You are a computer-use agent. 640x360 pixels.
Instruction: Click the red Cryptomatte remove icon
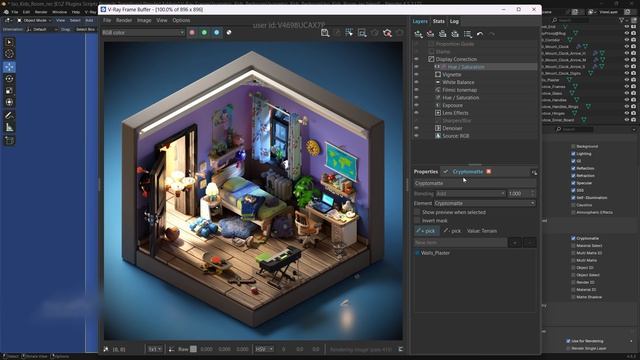click(489, 172)
